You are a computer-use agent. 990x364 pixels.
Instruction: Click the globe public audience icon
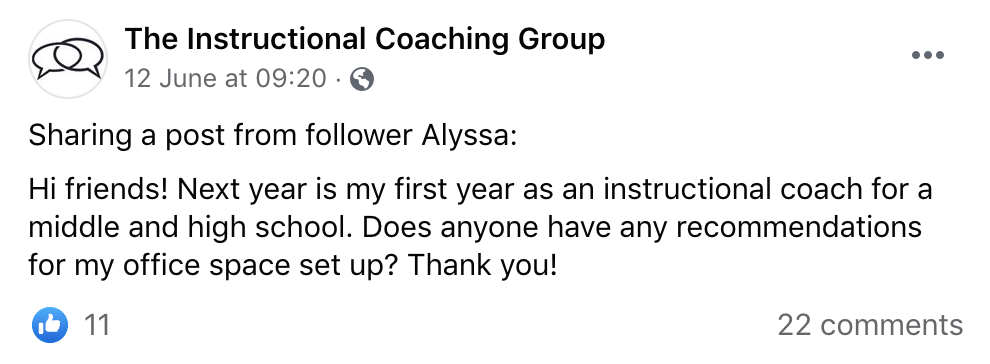pos(362,79)
